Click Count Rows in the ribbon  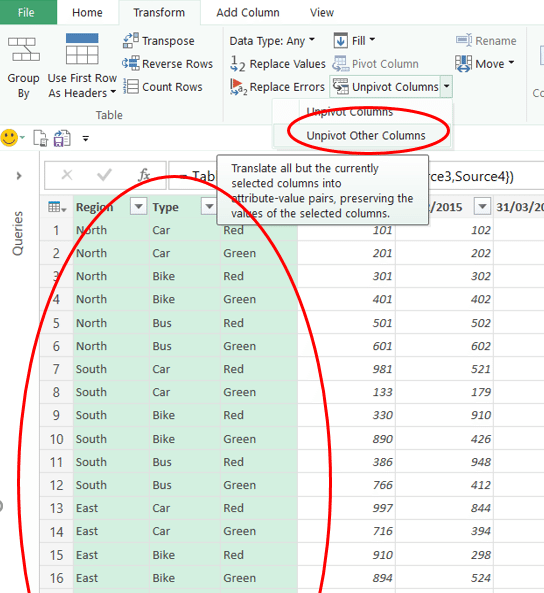click(163, 87)
